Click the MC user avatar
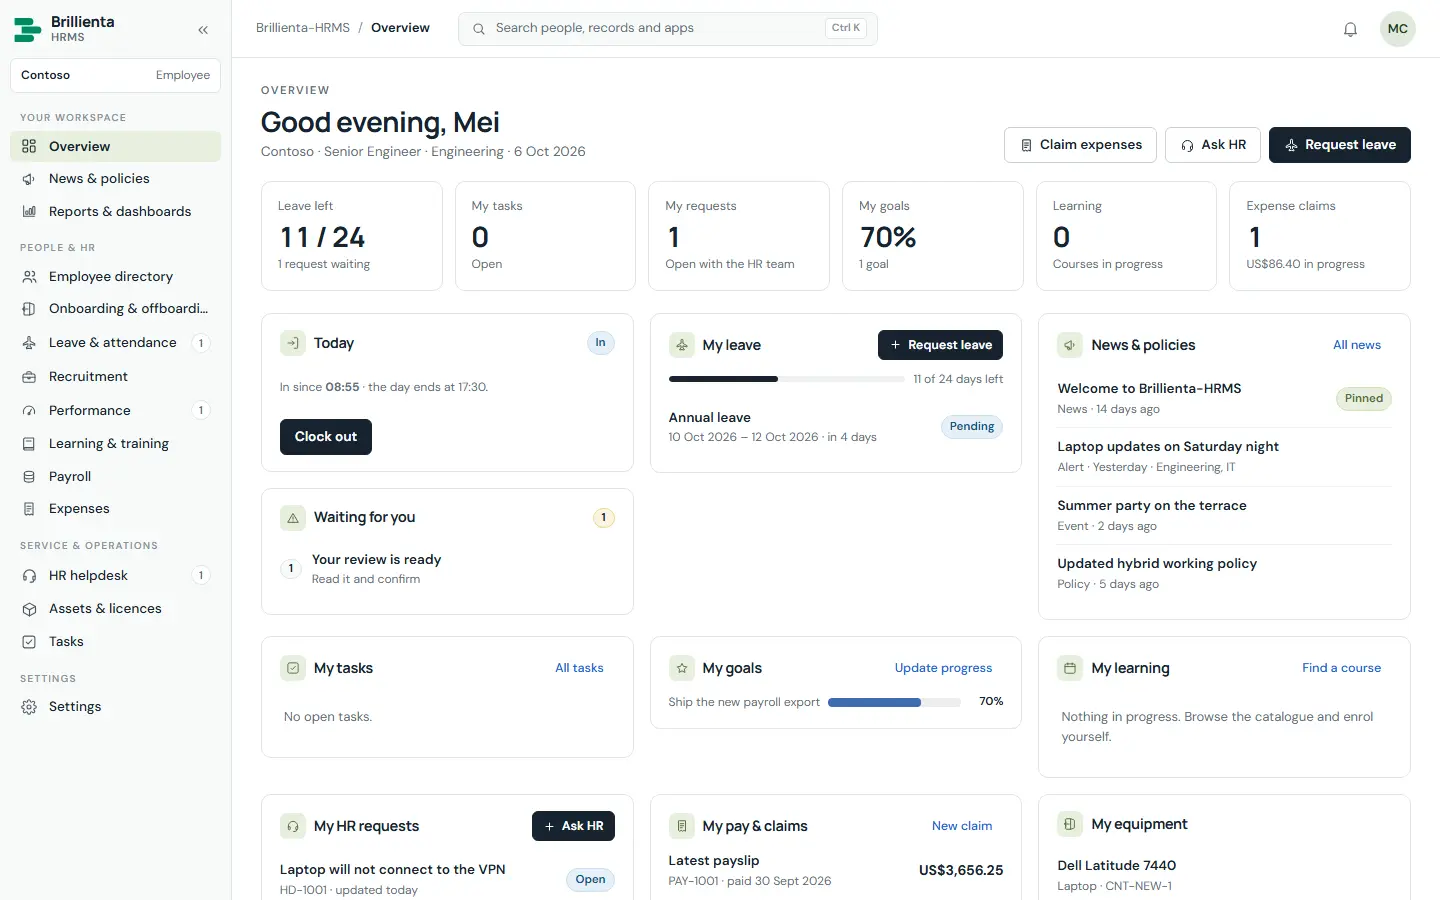The height and width of the screenshot is (900, 1440). pos(1397,29)
